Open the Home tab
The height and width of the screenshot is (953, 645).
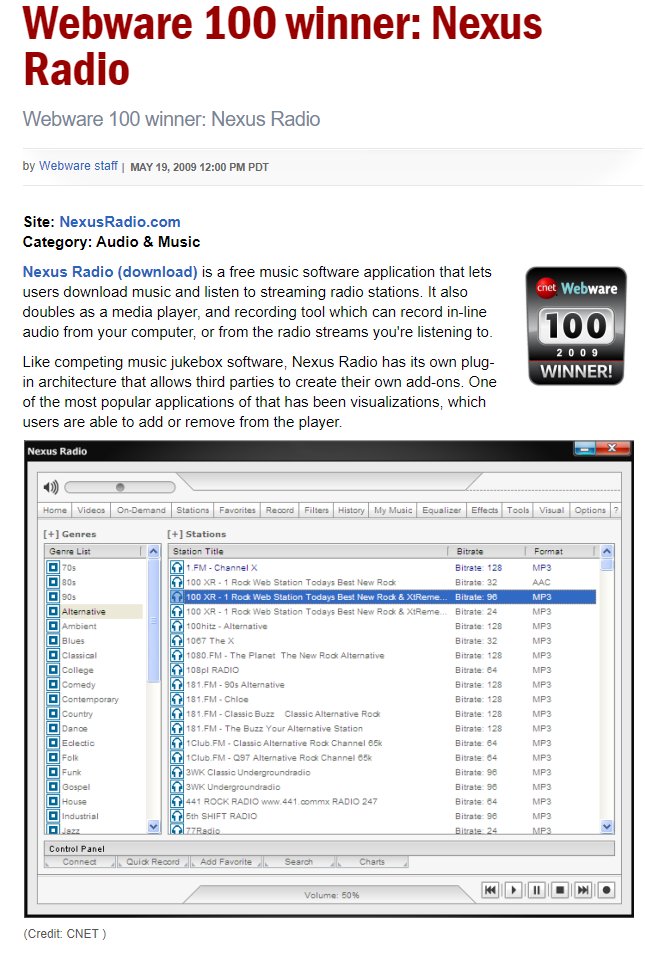(x=55, y=511)
